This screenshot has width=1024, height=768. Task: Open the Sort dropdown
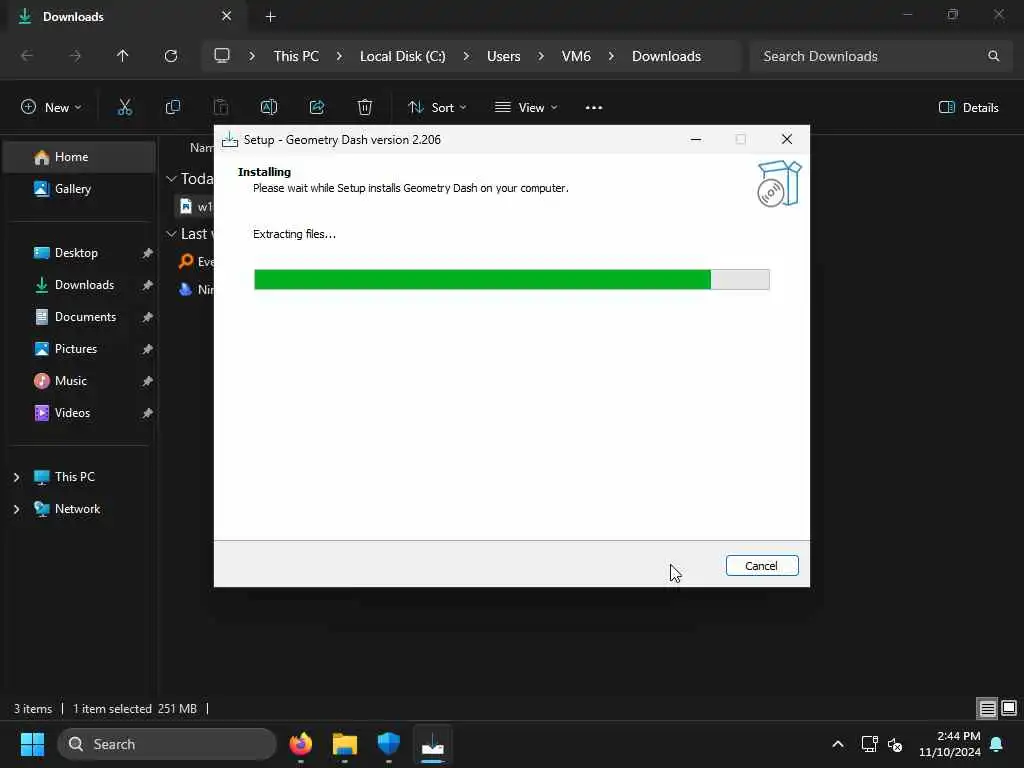coord(437,108)
